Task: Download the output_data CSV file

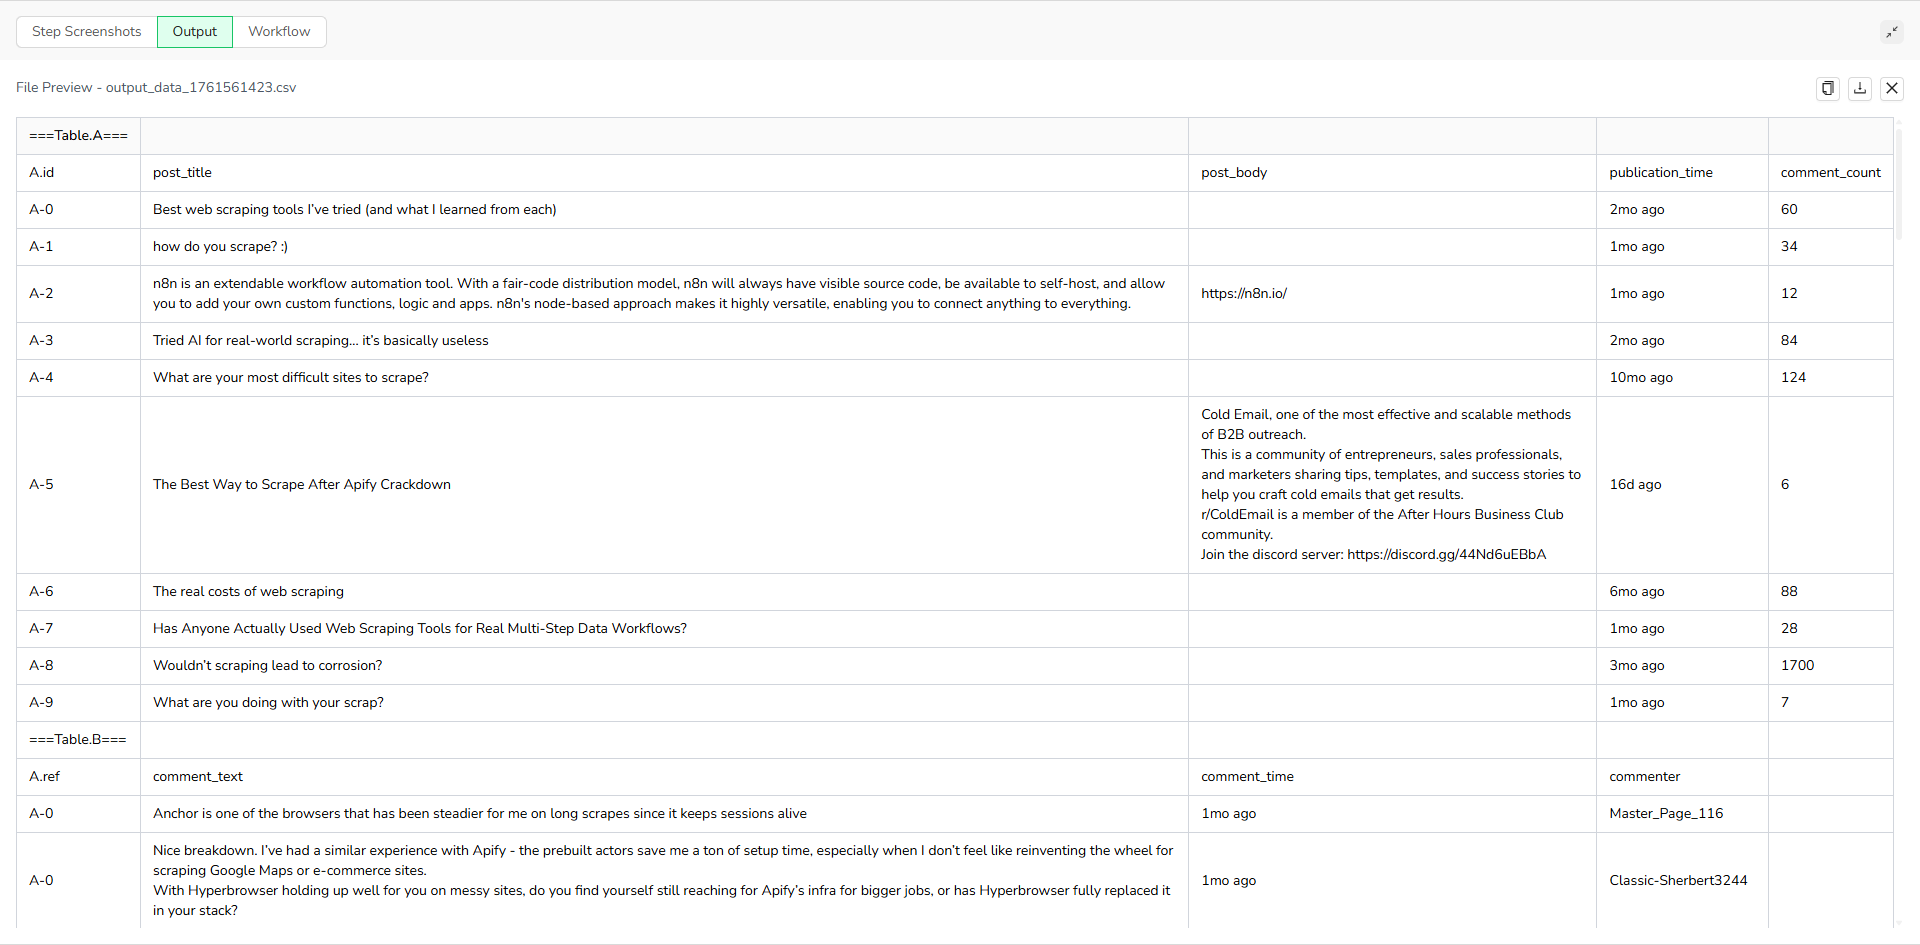Action: click(x=1859, y=88)
